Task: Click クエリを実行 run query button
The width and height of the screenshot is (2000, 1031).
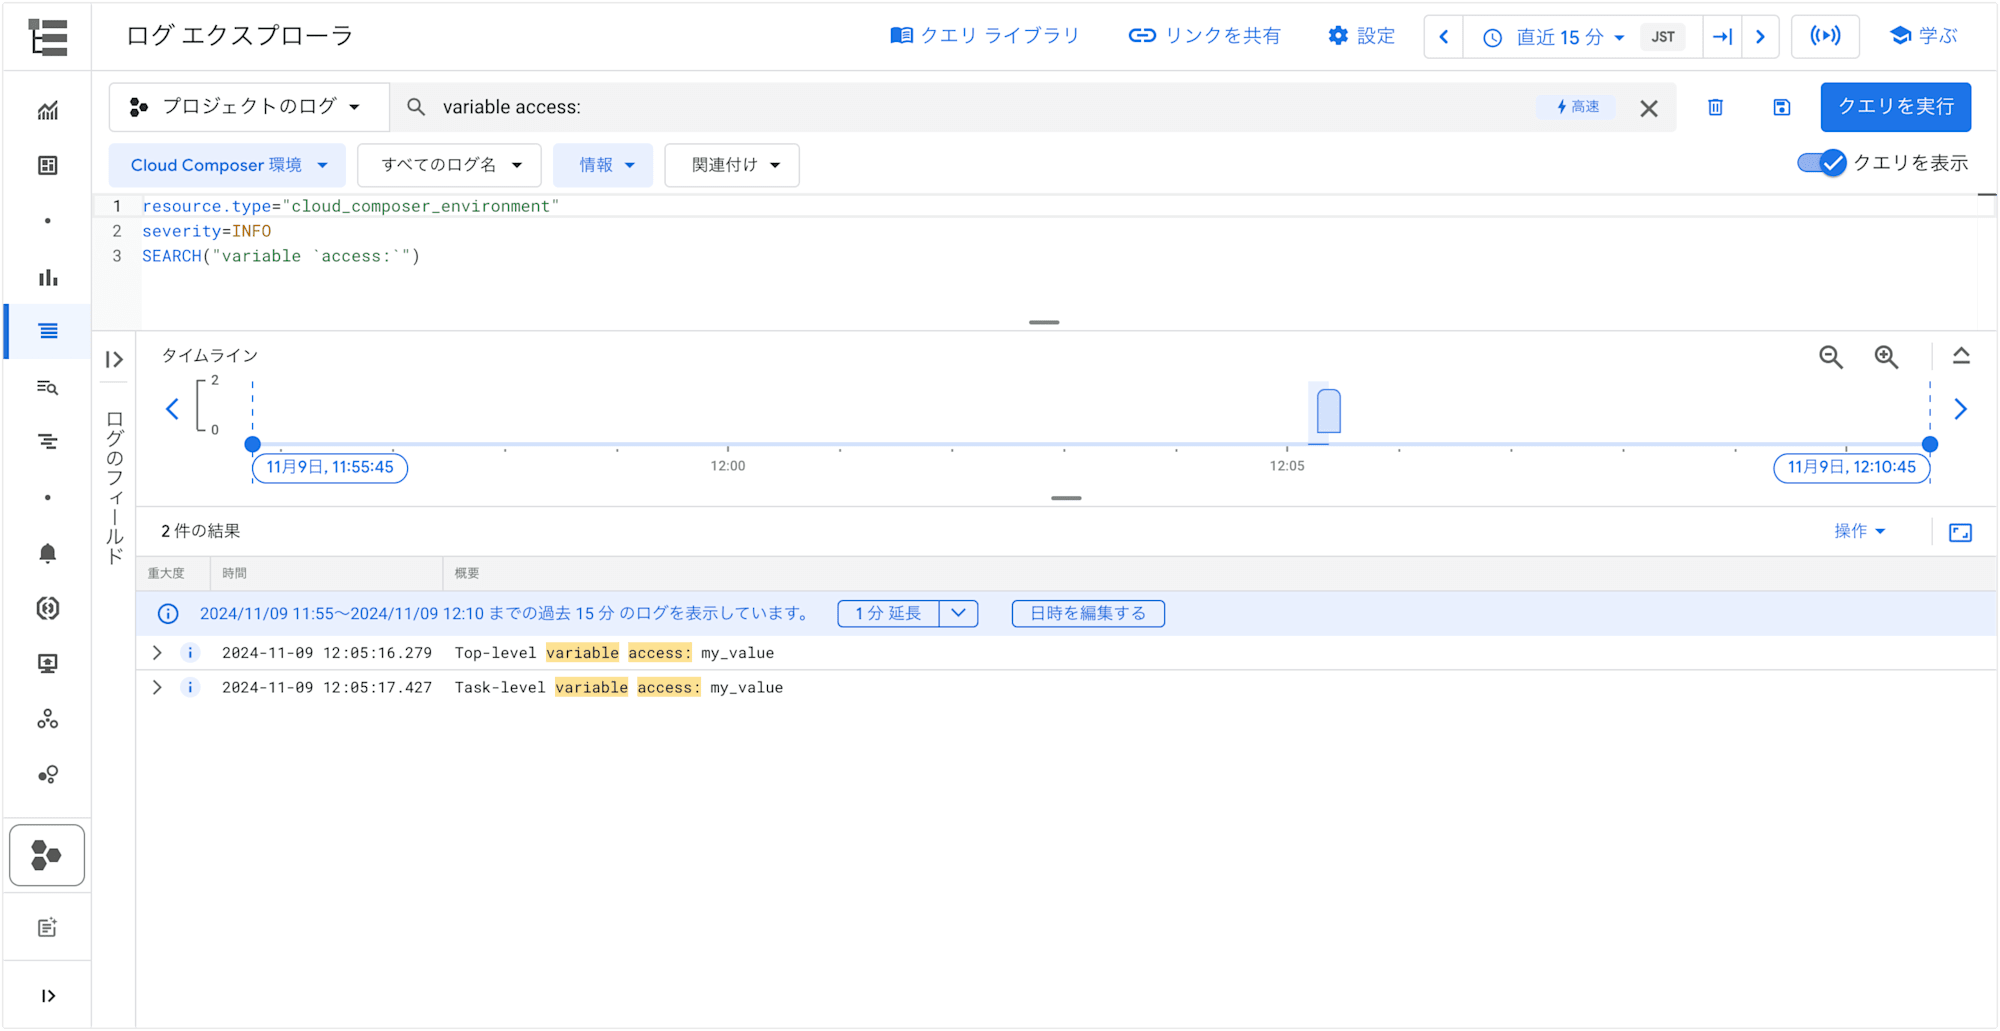Action: [1896, 107]
